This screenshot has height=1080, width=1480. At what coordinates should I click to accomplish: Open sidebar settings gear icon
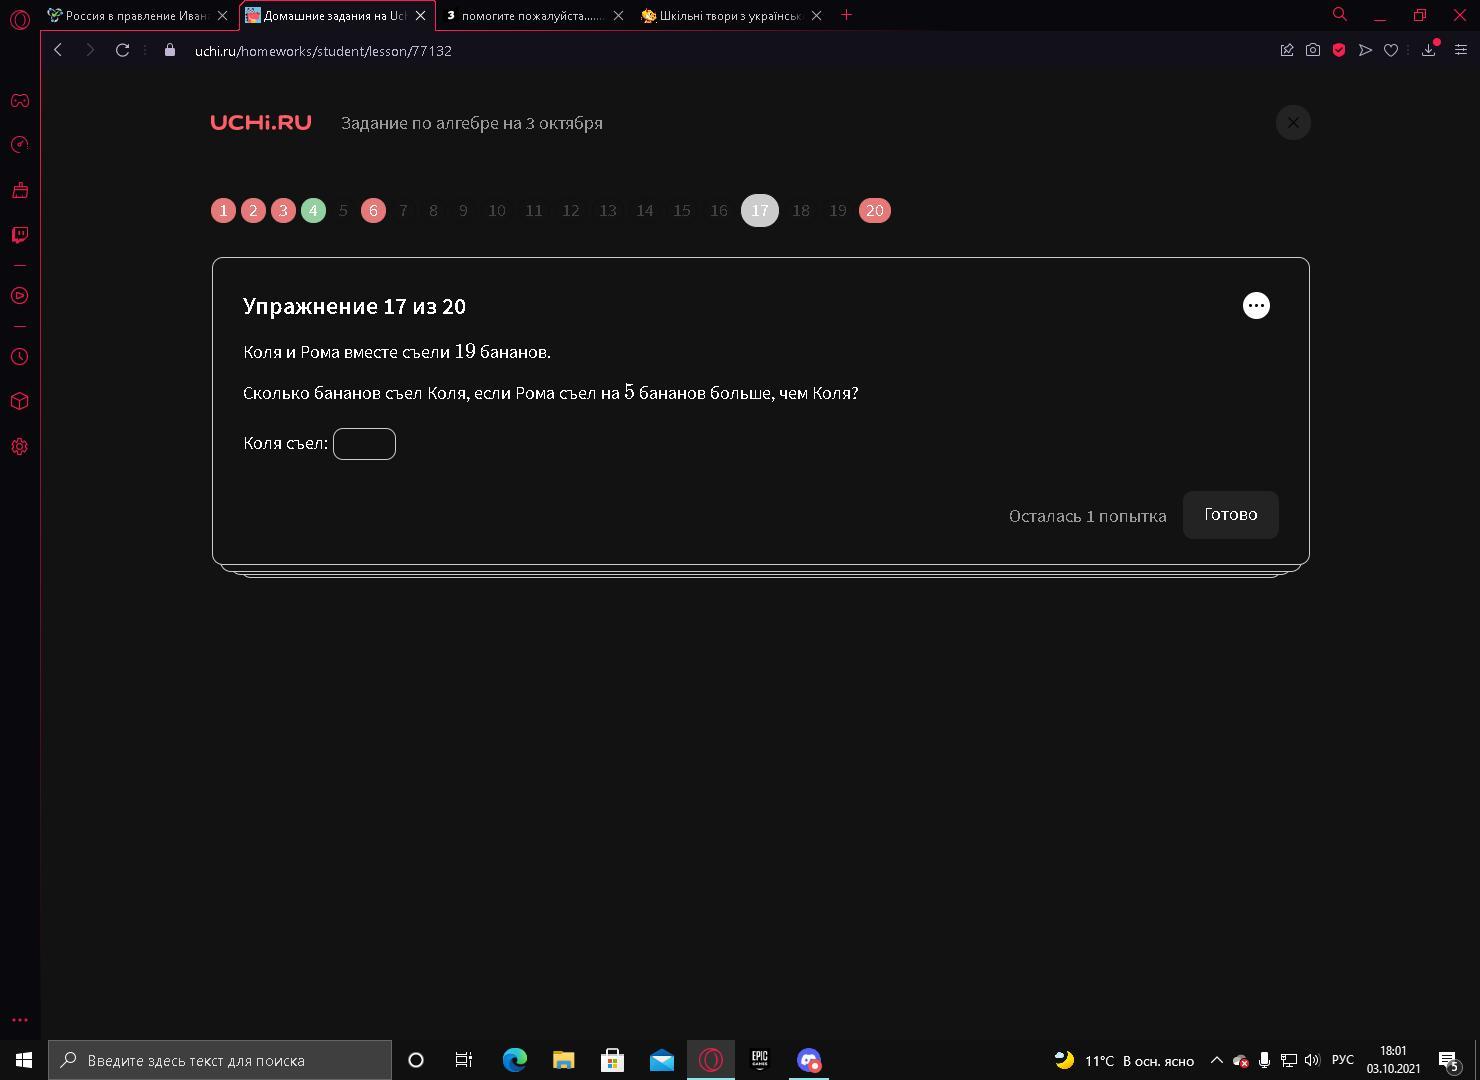click(x=19, y=447)
